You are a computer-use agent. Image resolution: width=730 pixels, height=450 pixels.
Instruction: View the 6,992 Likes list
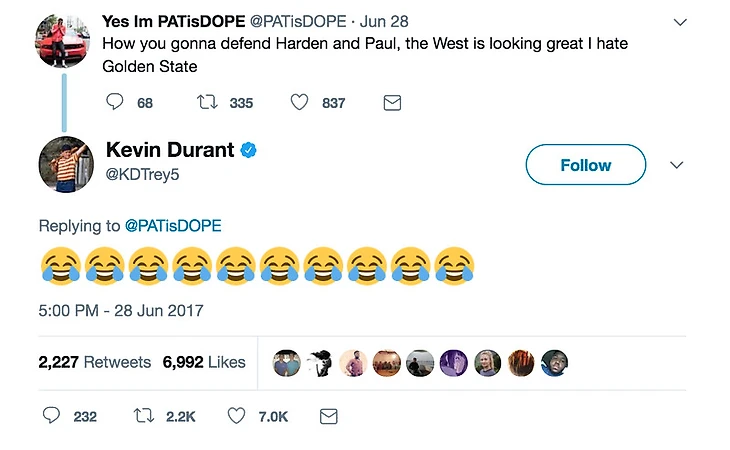coord(204,362)
